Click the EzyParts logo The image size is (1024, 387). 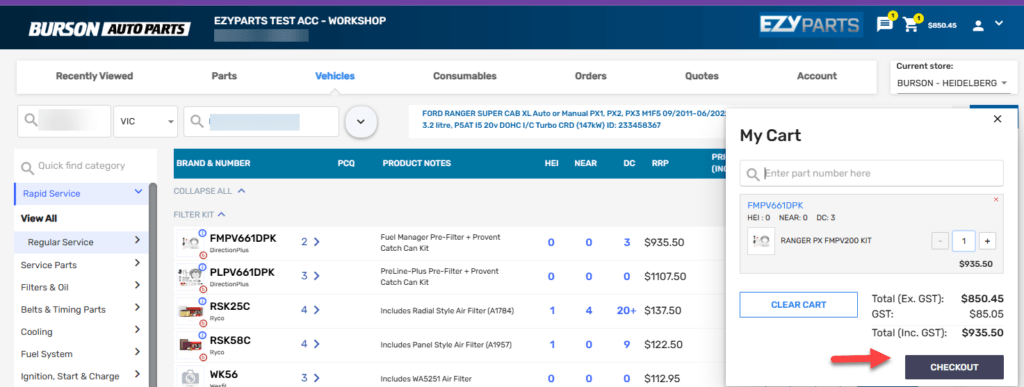pos(810,25)
